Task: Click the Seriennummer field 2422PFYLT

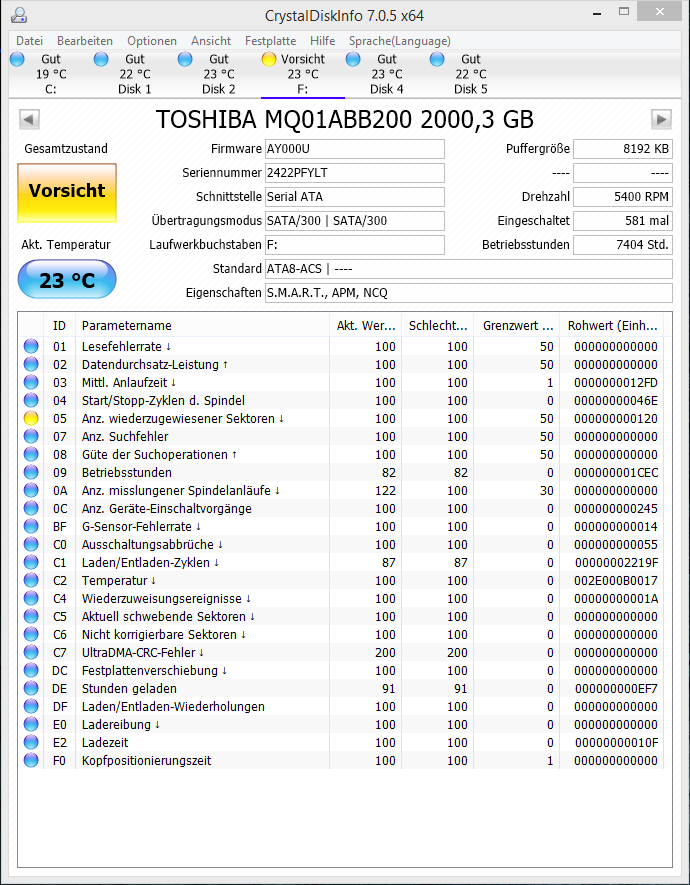Action: [x=355, y=173]
